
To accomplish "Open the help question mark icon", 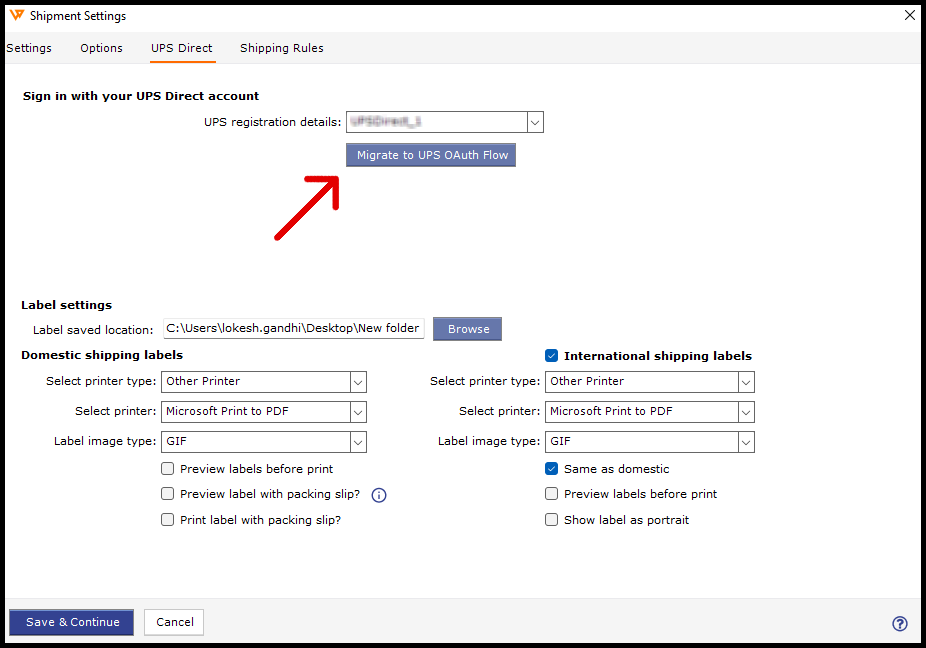I will tap(899, 623).
